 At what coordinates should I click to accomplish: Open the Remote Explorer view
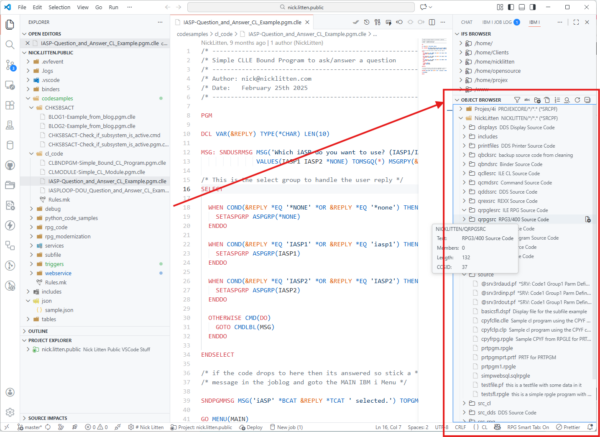point(10,85)
